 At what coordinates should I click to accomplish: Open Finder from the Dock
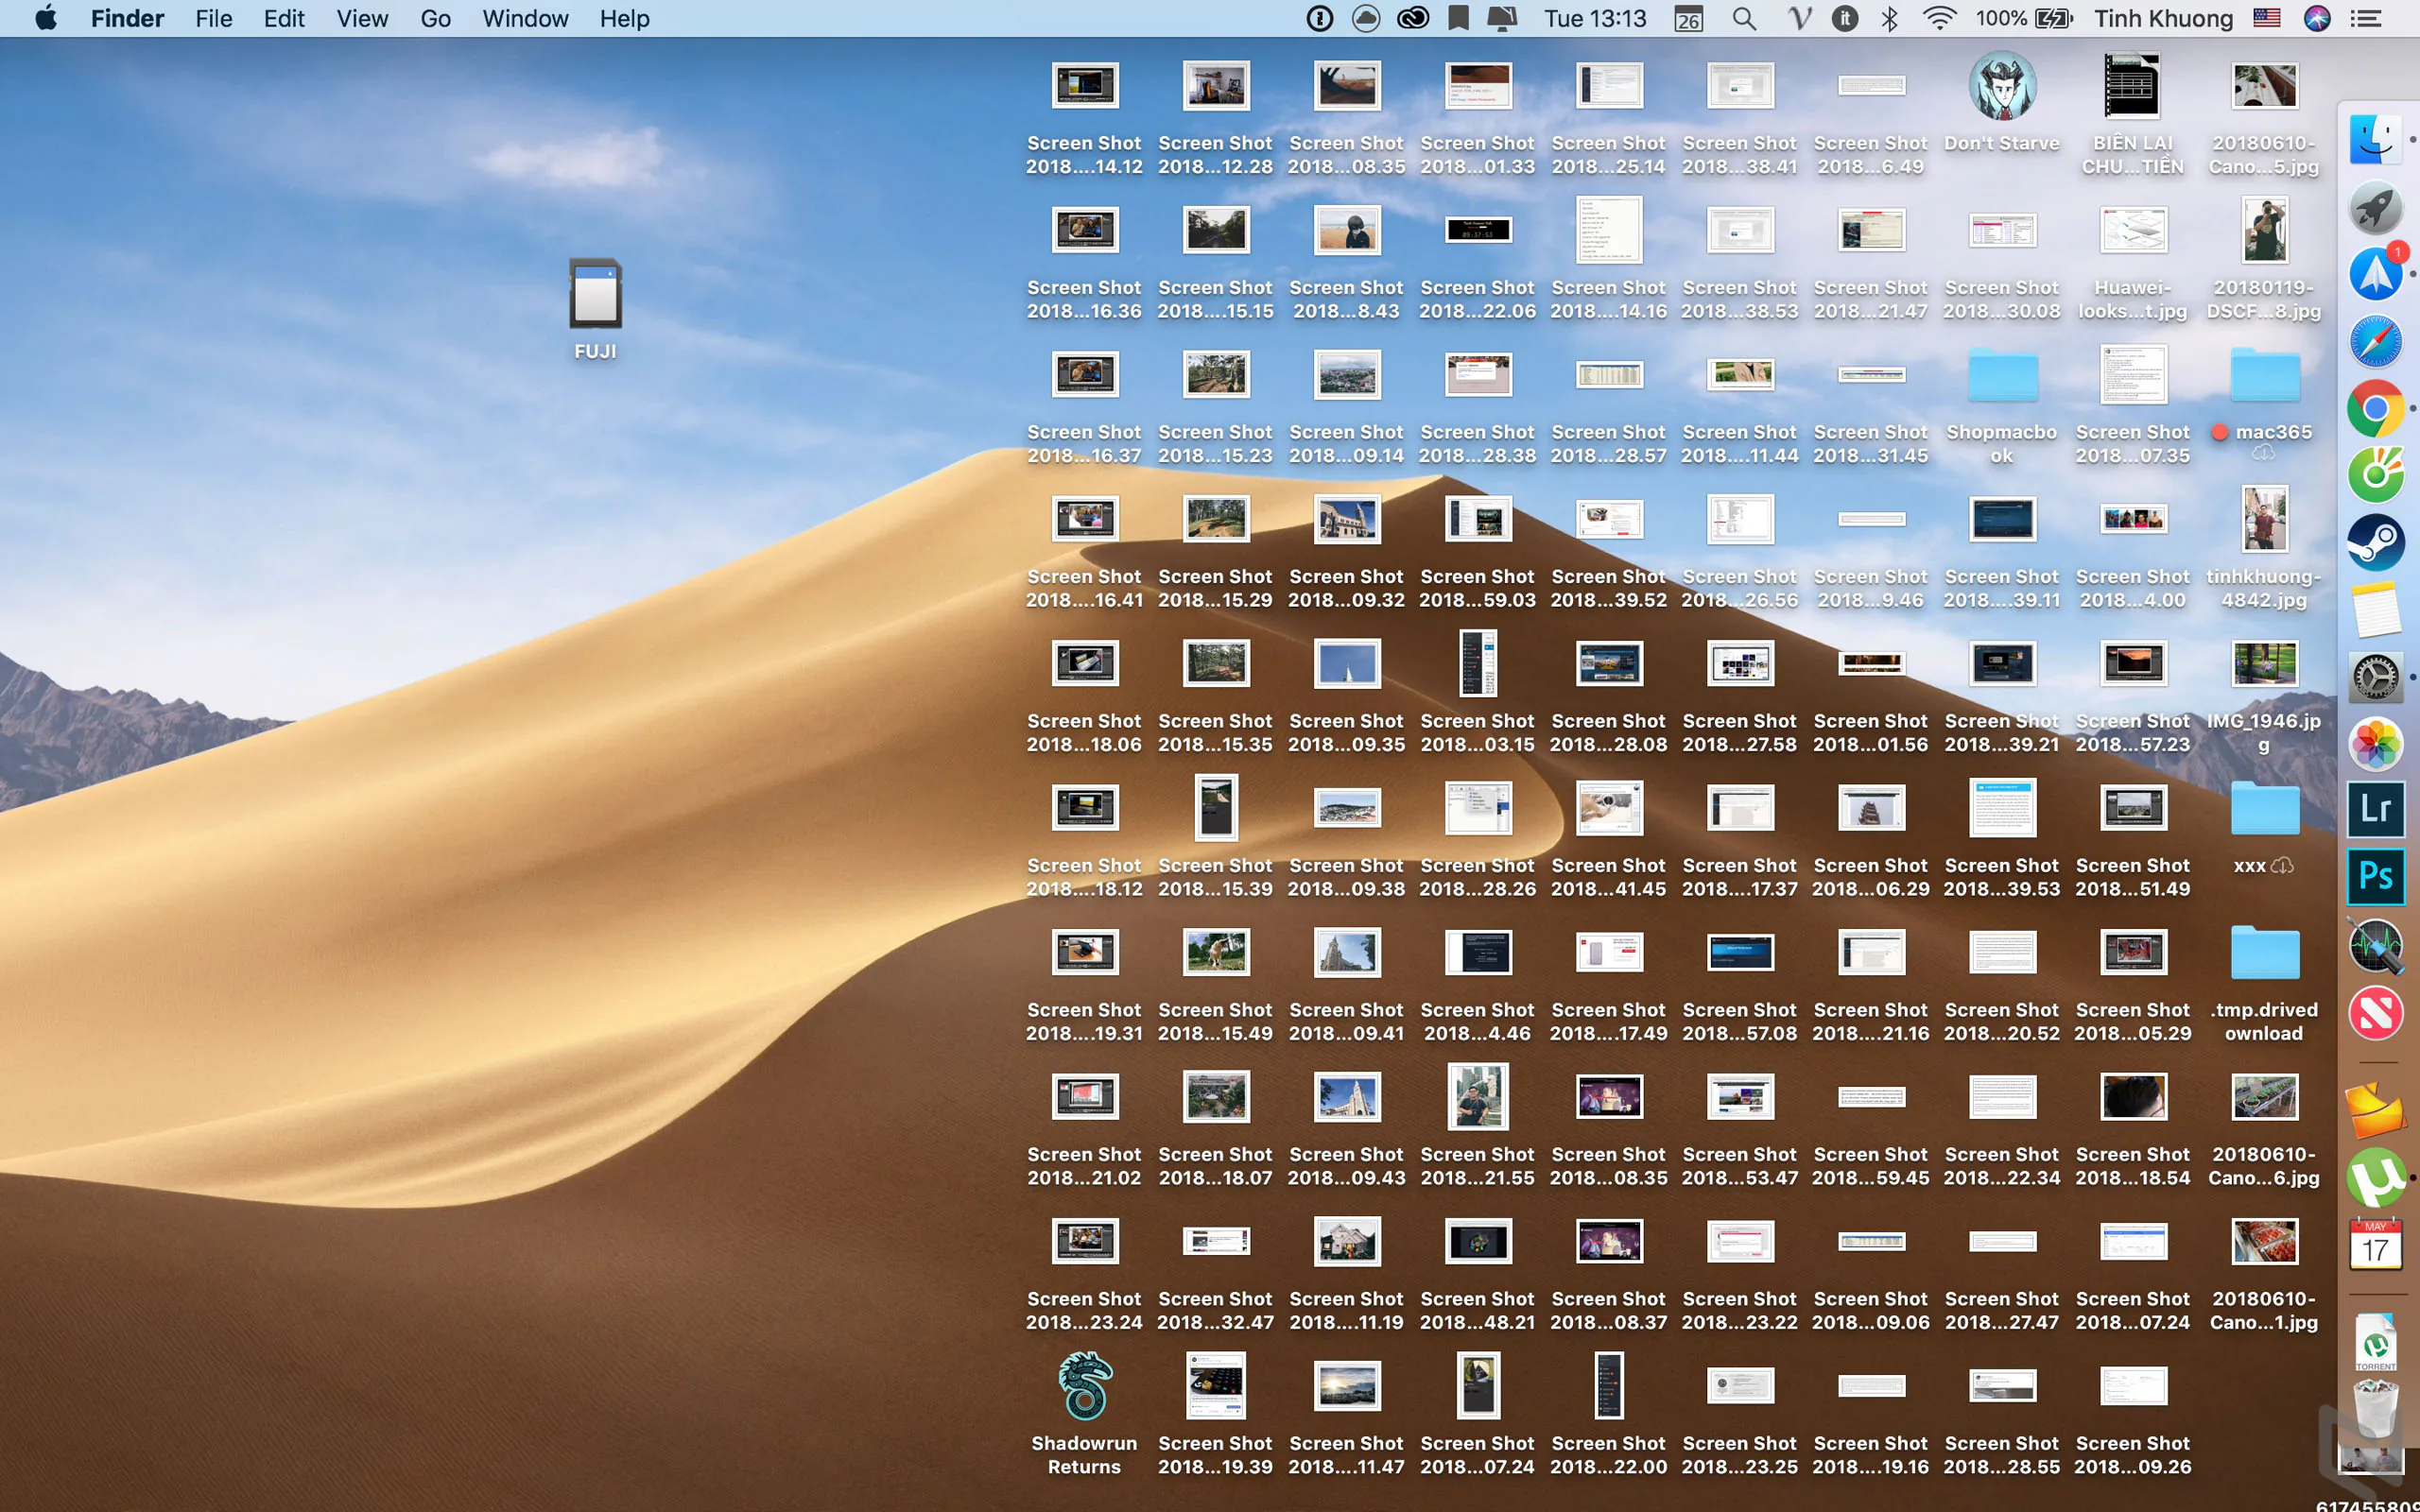(x=2375, y=139)
